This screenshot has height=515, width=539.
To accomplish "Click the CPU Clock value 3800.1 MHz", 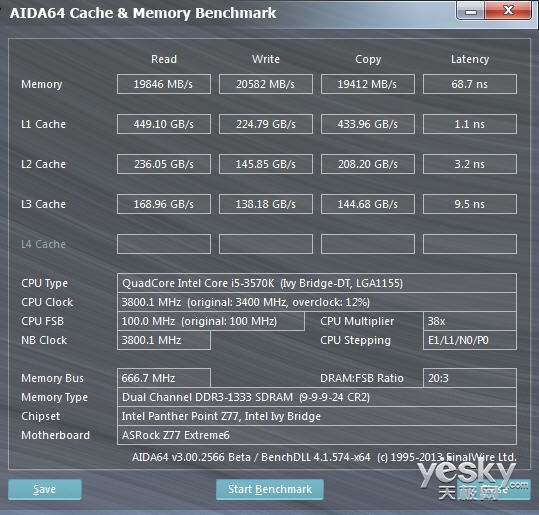I will pyautogui.click(x=317, y=302).
